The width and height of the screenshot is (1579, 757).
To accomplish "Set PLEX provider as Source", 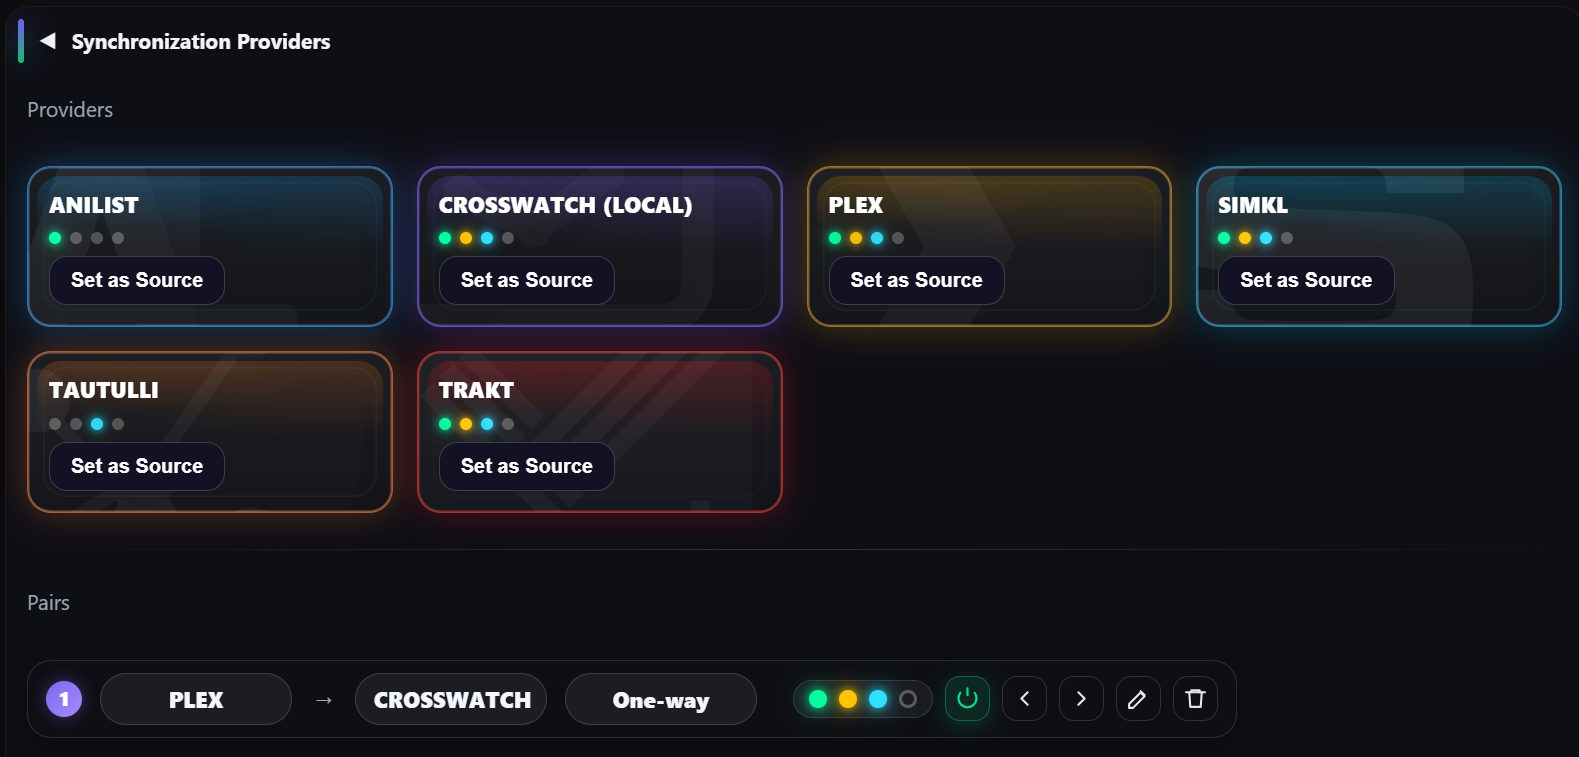I will [x=916, y=281].
